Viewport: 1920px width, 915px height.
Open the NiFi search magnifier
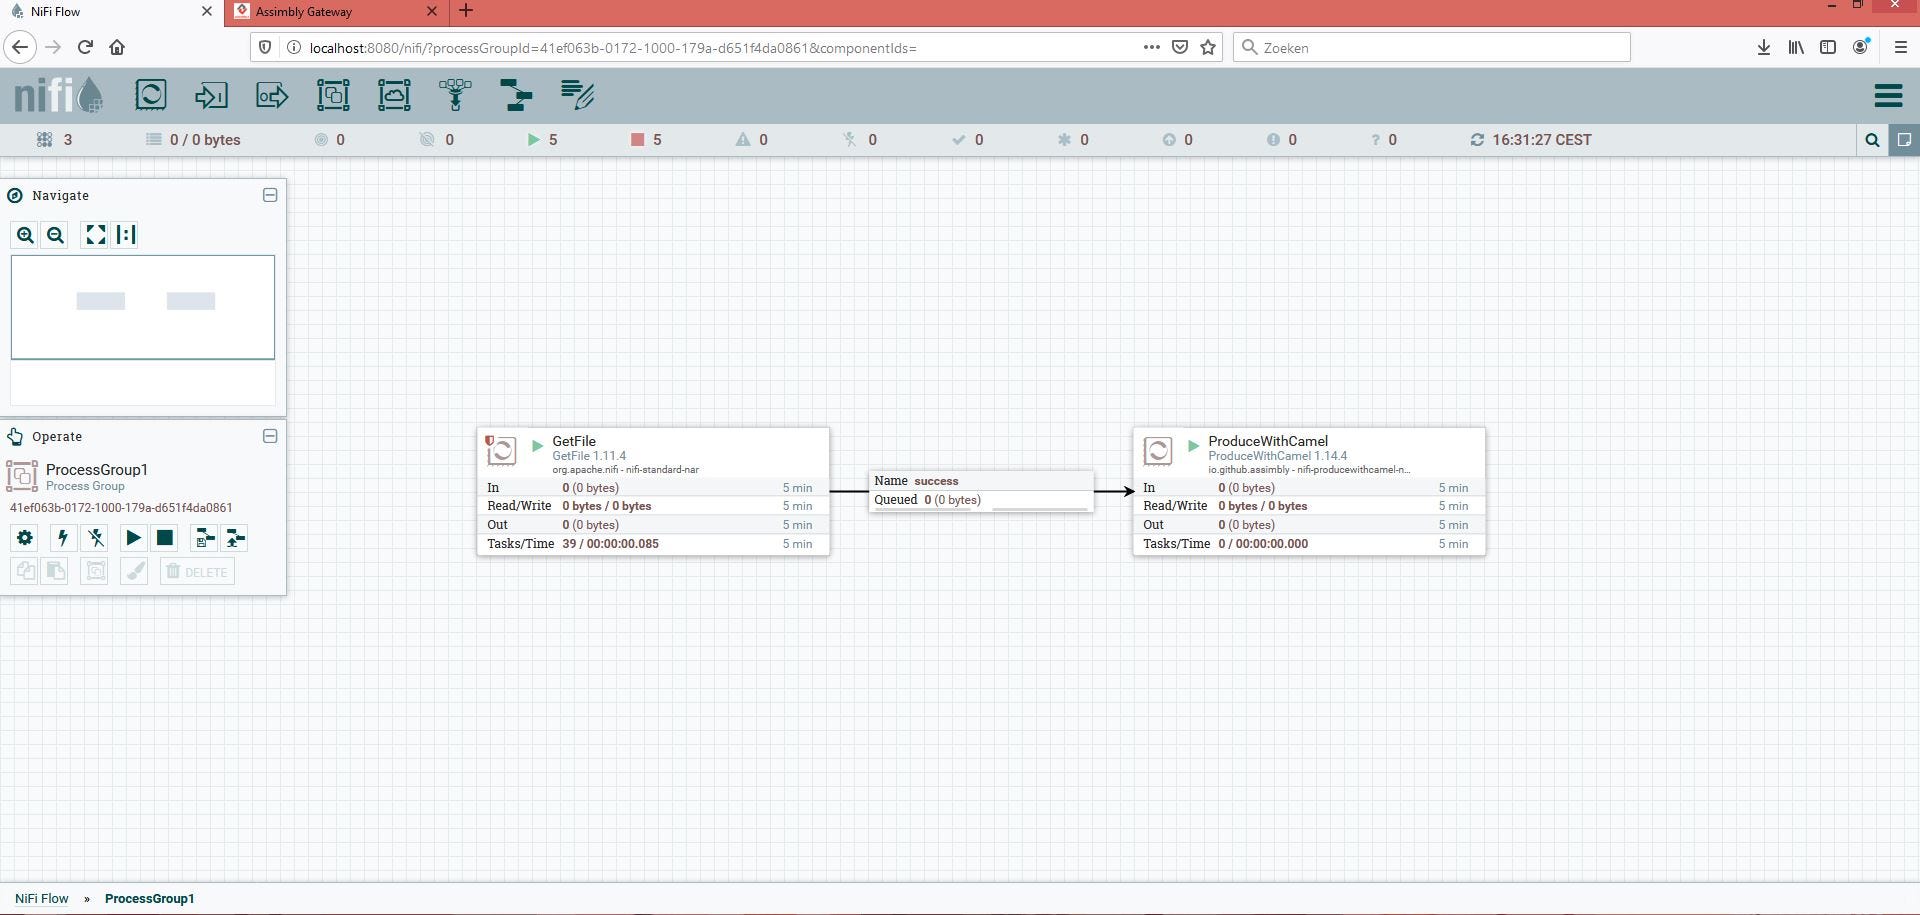[x=1872, y=140]
